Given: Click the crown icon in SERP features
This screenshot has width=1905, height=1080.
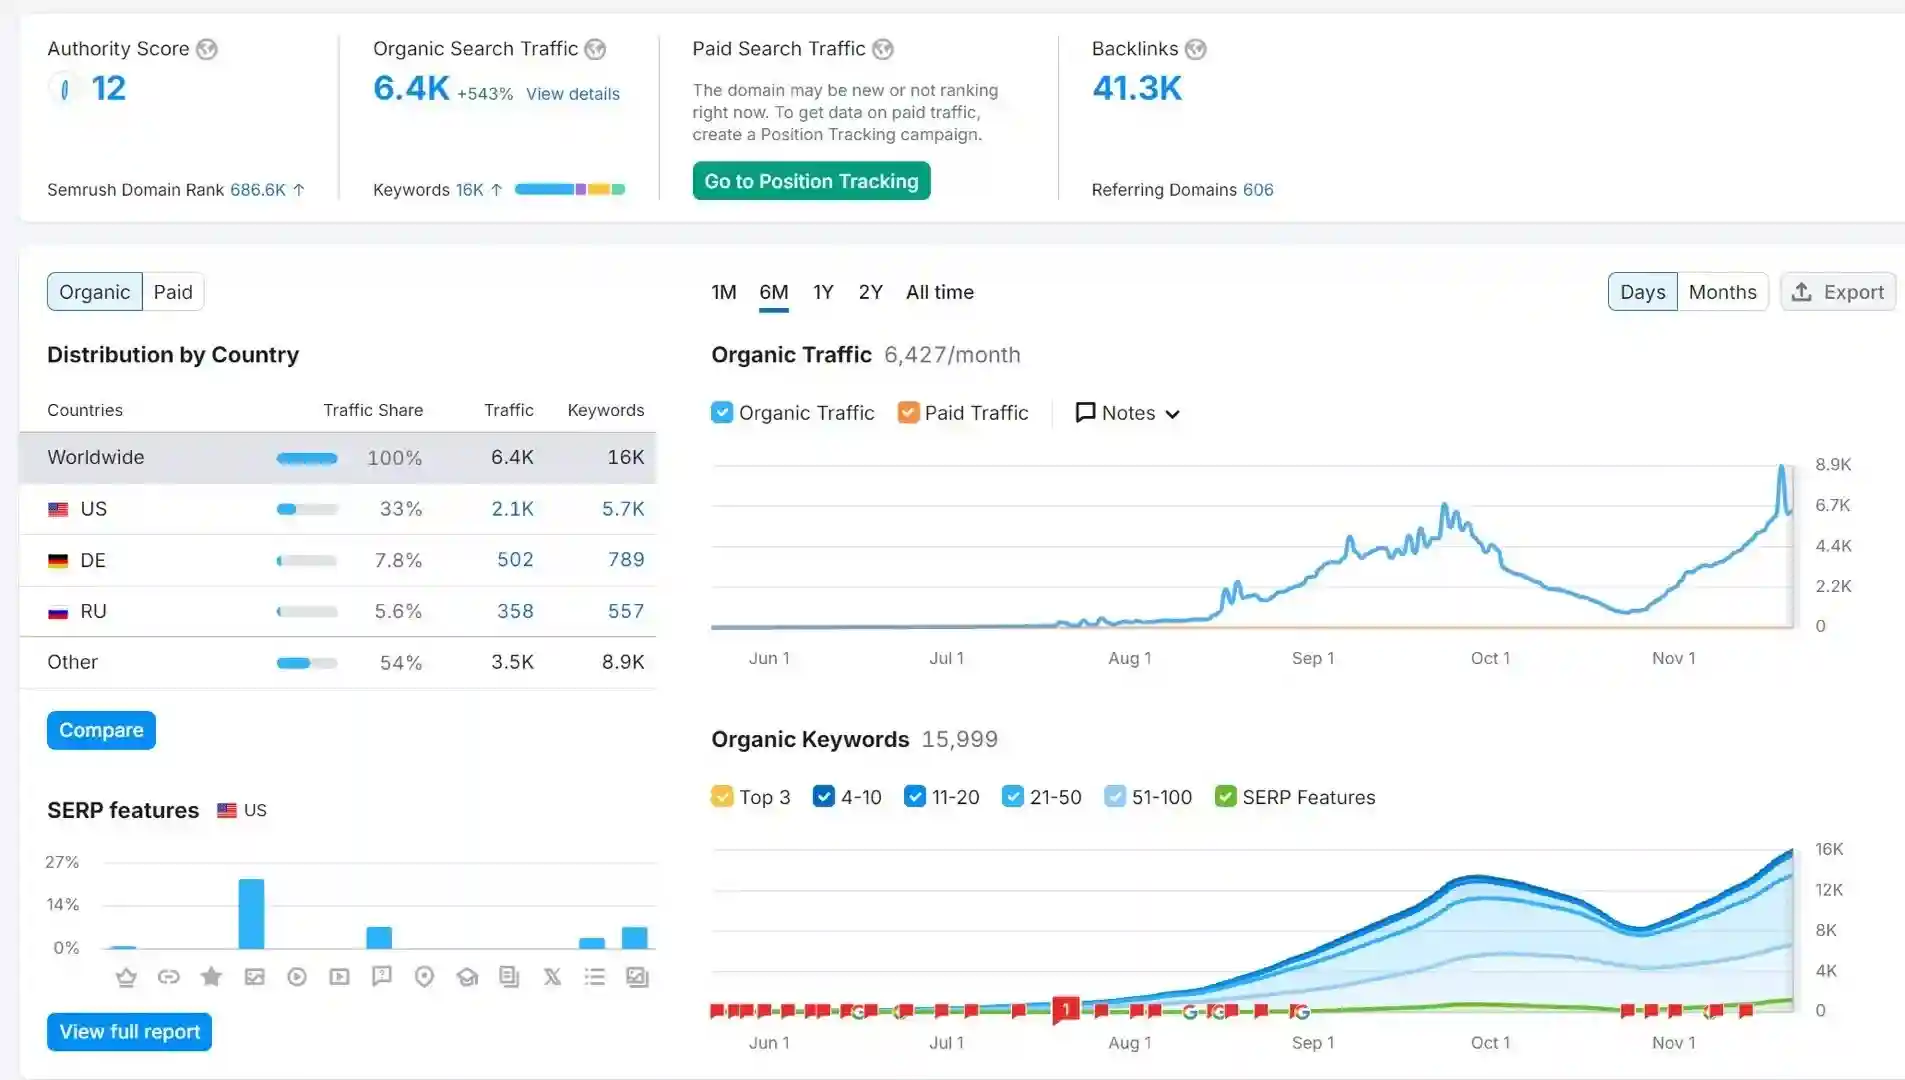Looking at the screenshot, I should click(126, 977).
